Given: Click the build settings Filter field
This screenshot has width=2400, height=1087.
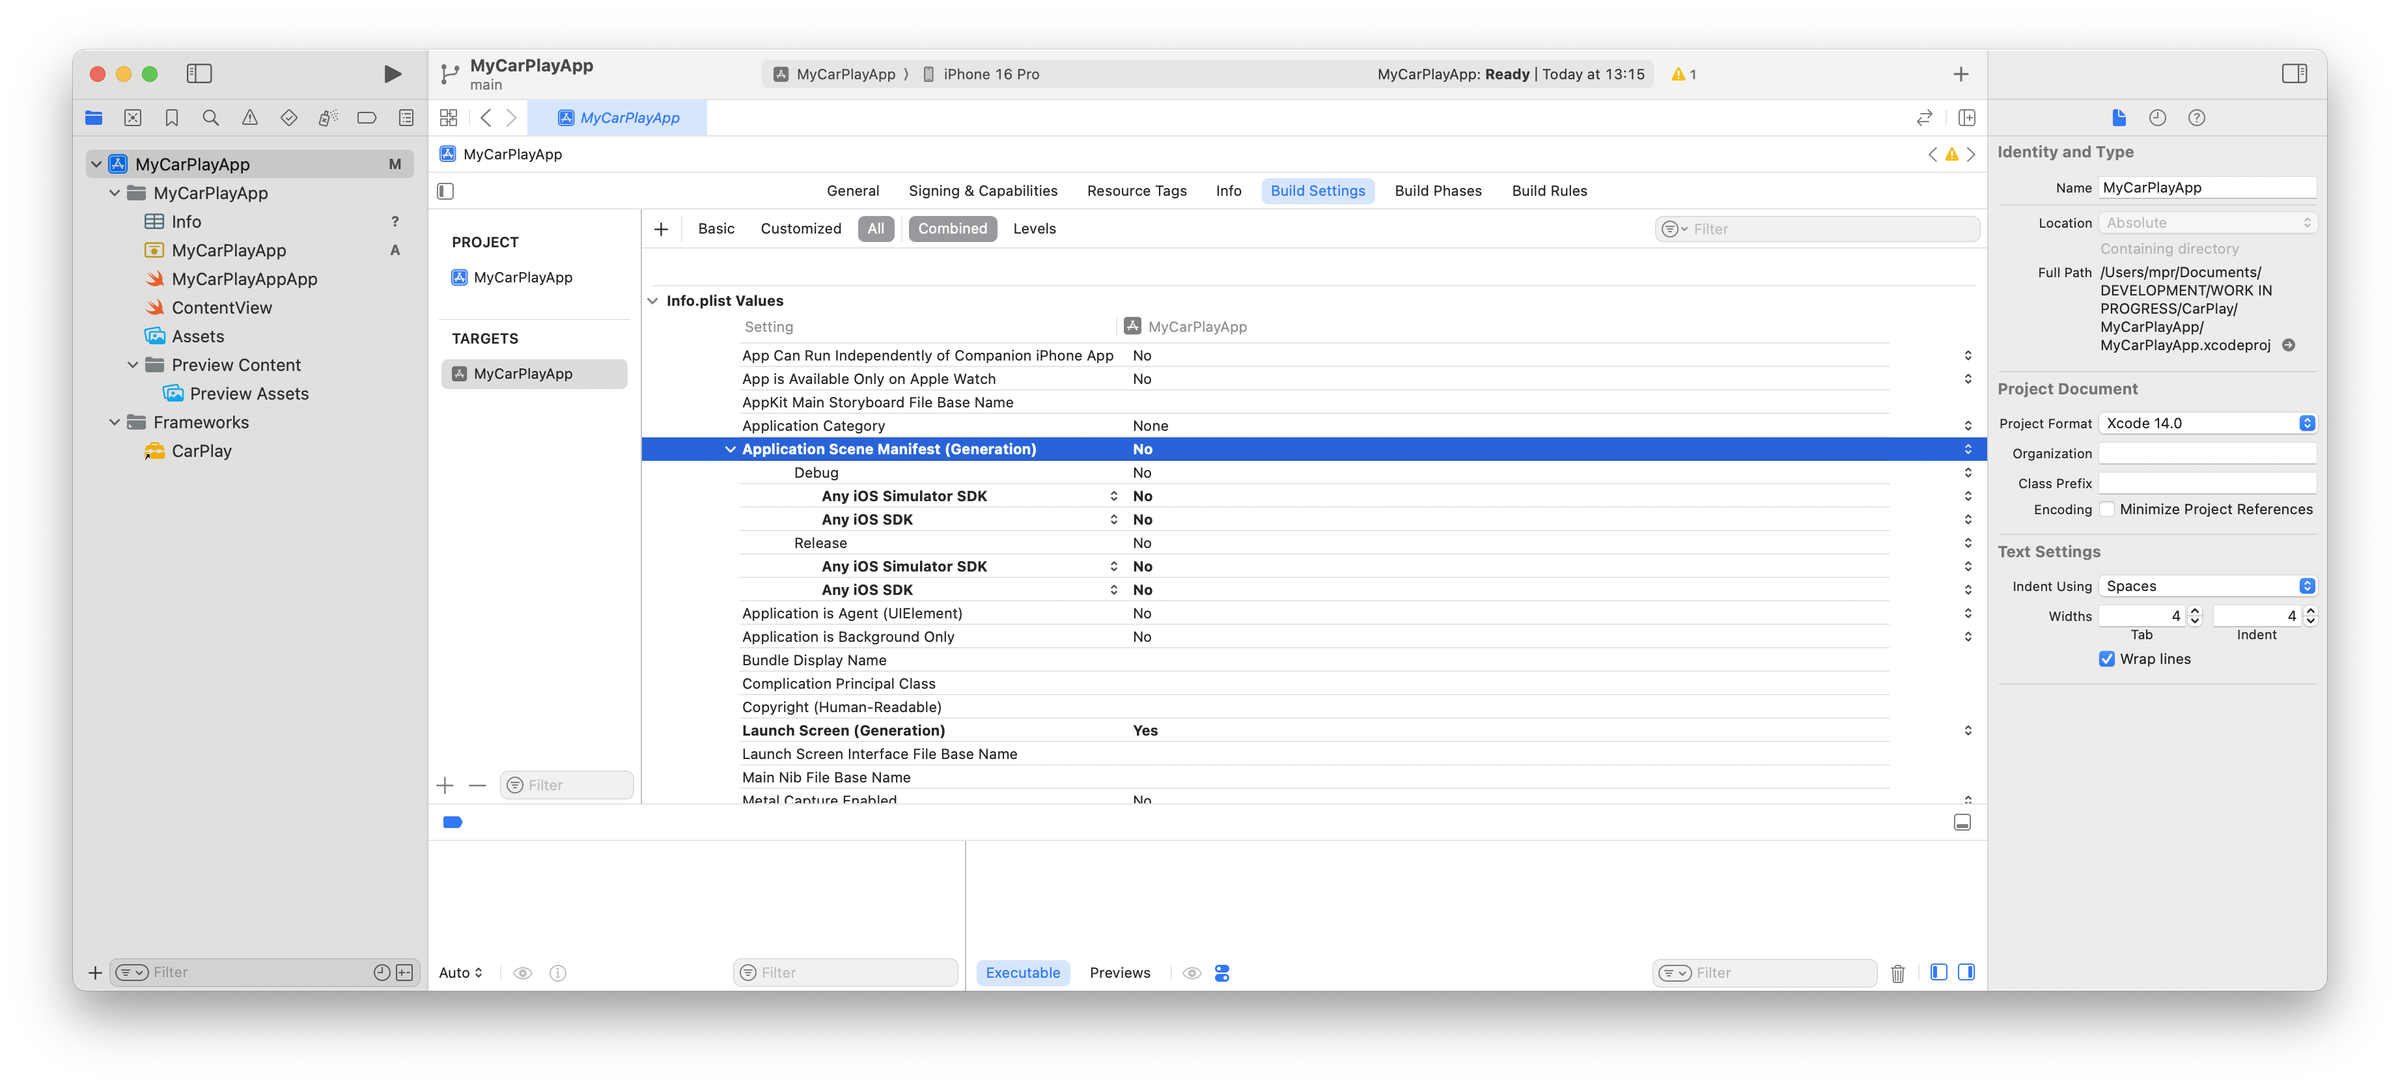Looking at the screenshot, I should (x=1830, y=229).
